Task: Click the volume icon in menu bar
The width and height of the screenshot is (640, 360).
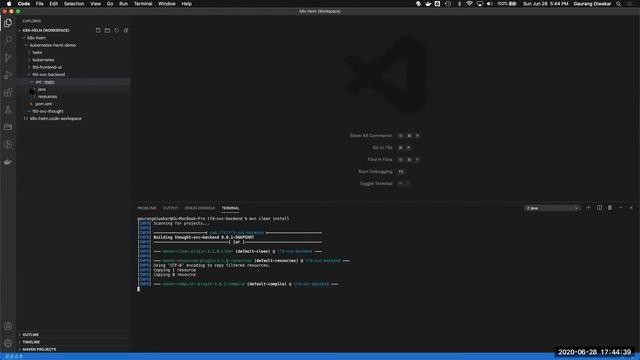Action: click(x=489, y=4)
